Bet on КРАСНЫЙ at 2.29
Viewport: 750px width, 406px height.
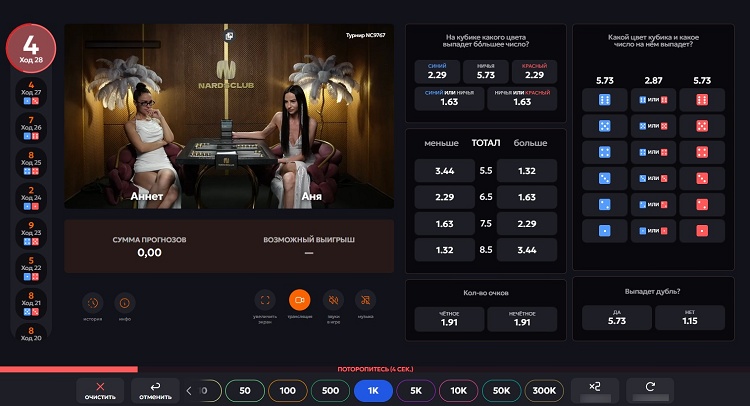[x=534, y=72]
